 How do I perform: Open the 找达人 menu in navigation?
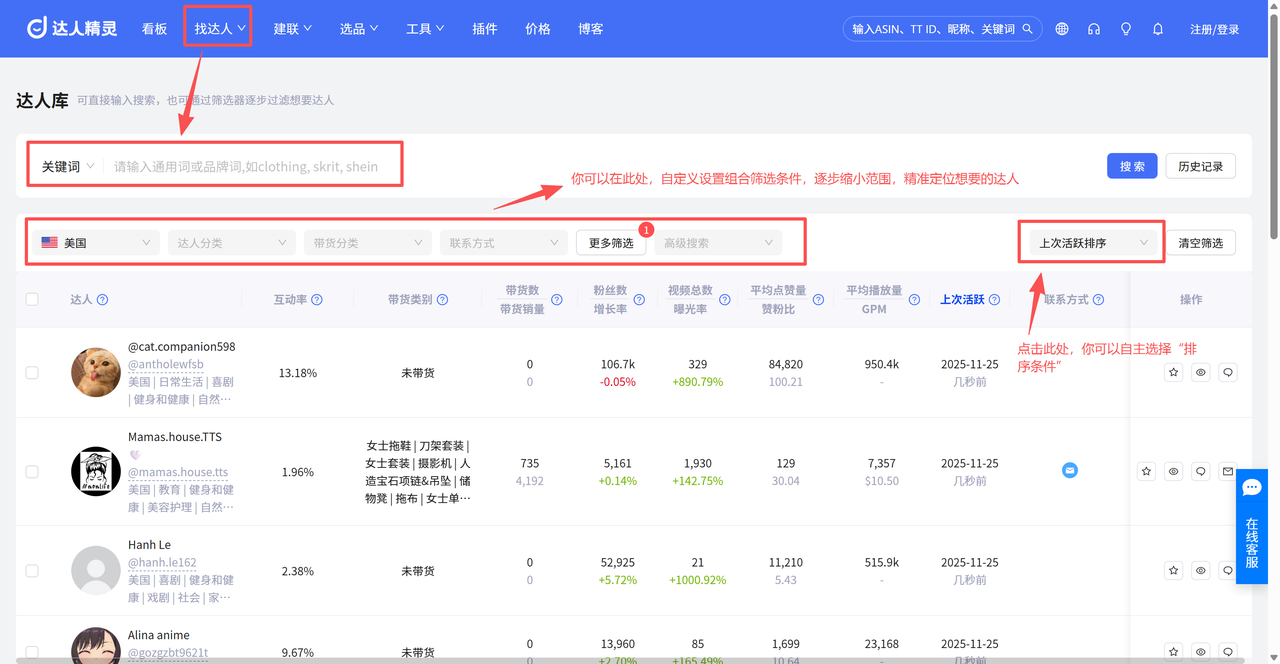[x=219, y=29]
